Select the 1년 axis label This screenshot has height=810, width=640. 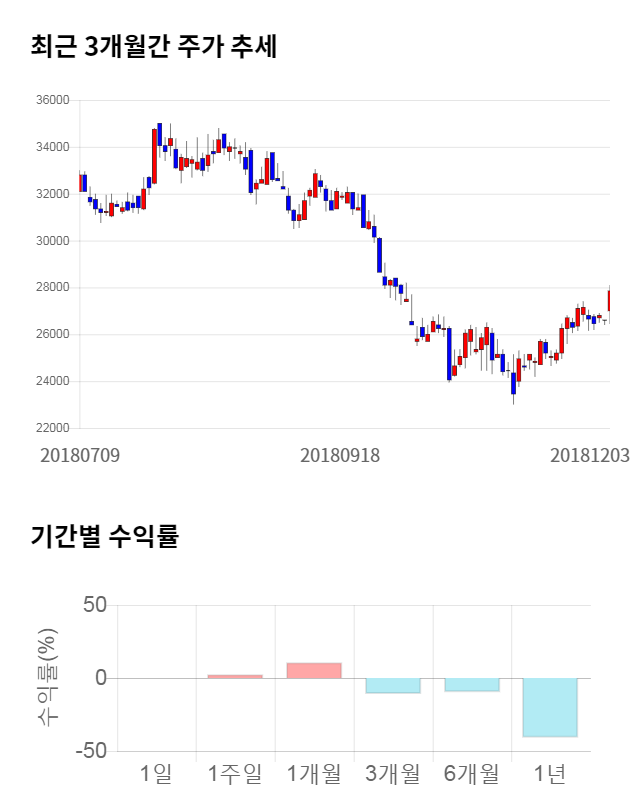coord(550,773)
